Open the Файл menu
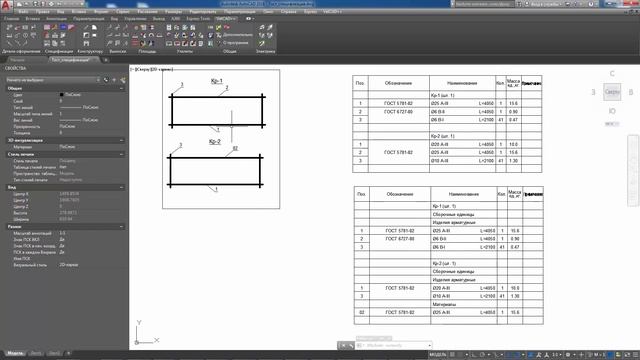Image resolution: width=640 pixels, height=360 pixels. [x=23, y=12]
